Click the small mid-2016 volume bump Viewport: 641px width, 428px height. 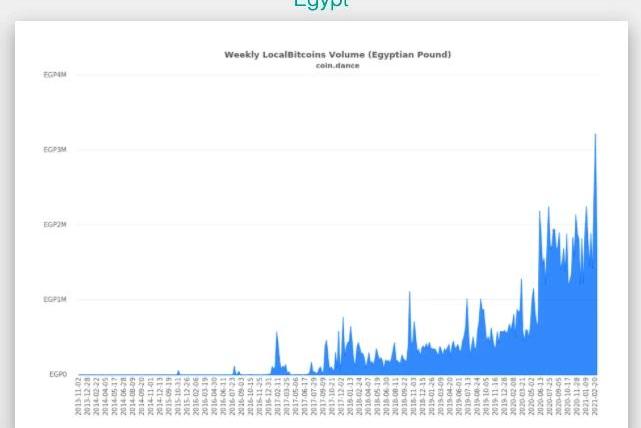point(235,369)
